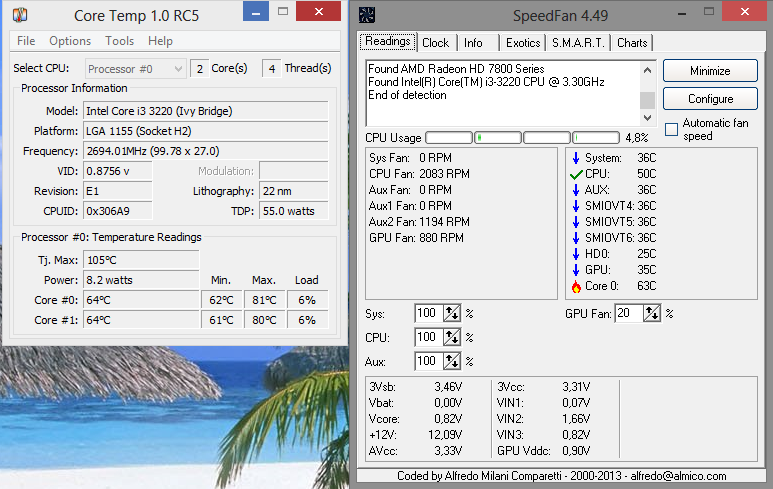Screen dimensions: 773x489
Task: Click the Tj. Max value 105°C
Action: 141,260
